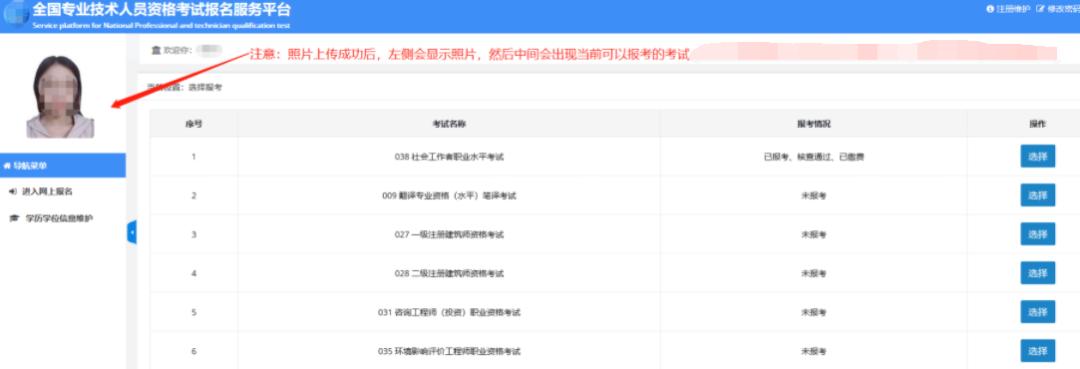Click 选择 for 009 翻译专业资格笔译考试
The image size is (1080, 369).
(x=1037, y=195)
